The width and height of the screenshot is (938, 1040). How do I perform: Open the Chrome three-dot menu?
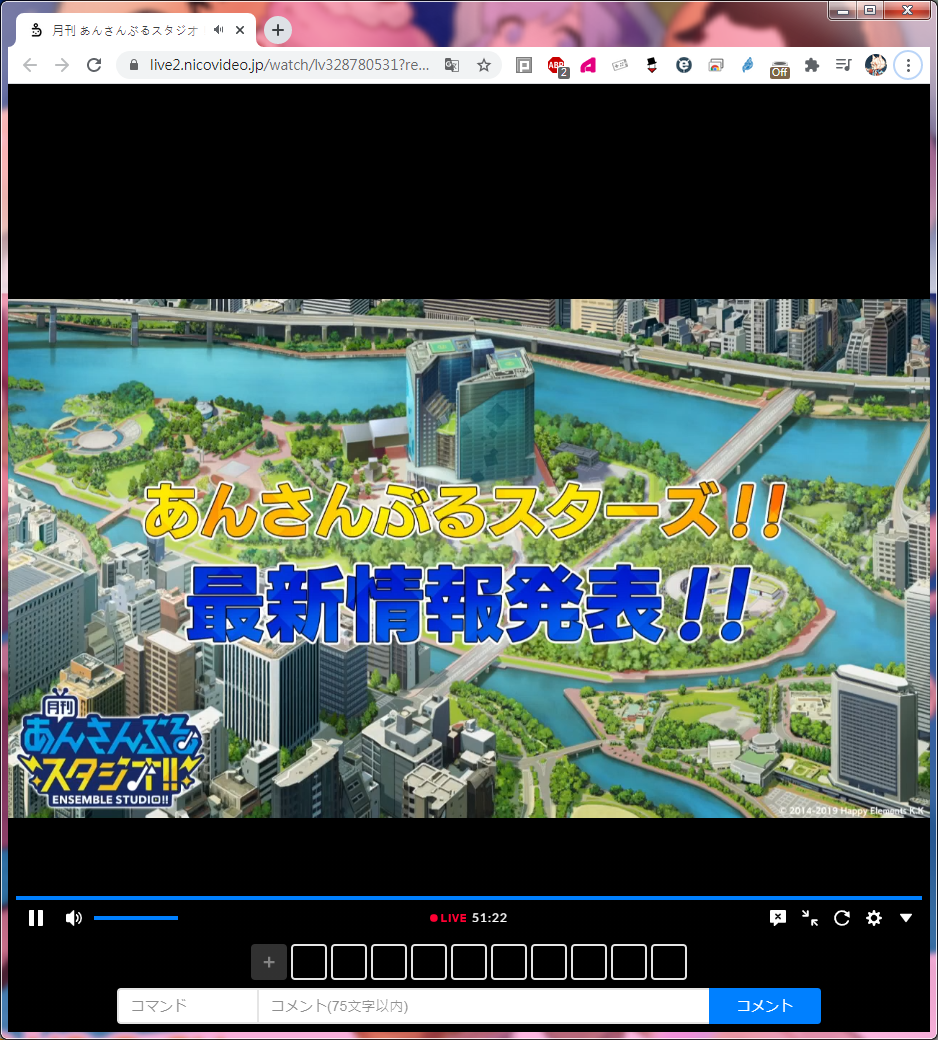click(x=908, y=65)
